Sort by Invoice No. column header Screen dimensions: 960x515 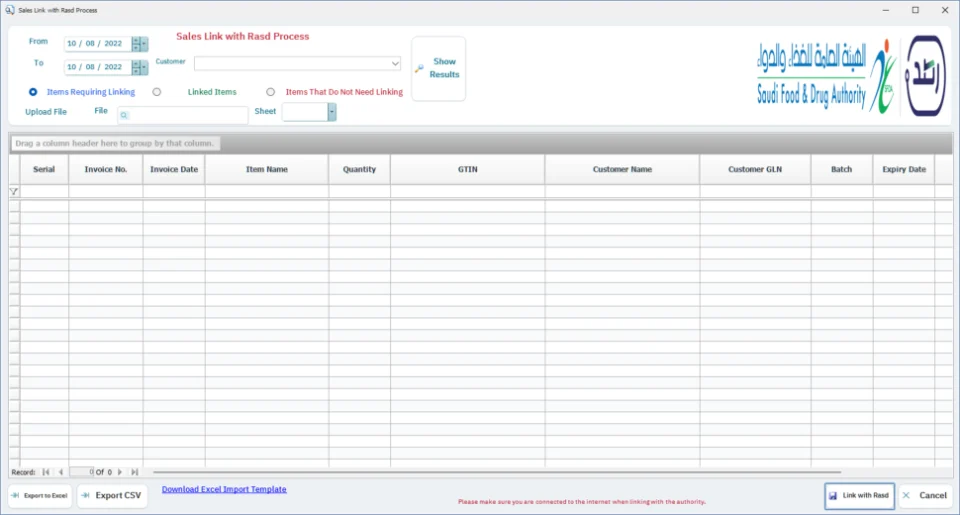(x=106, y=169)
